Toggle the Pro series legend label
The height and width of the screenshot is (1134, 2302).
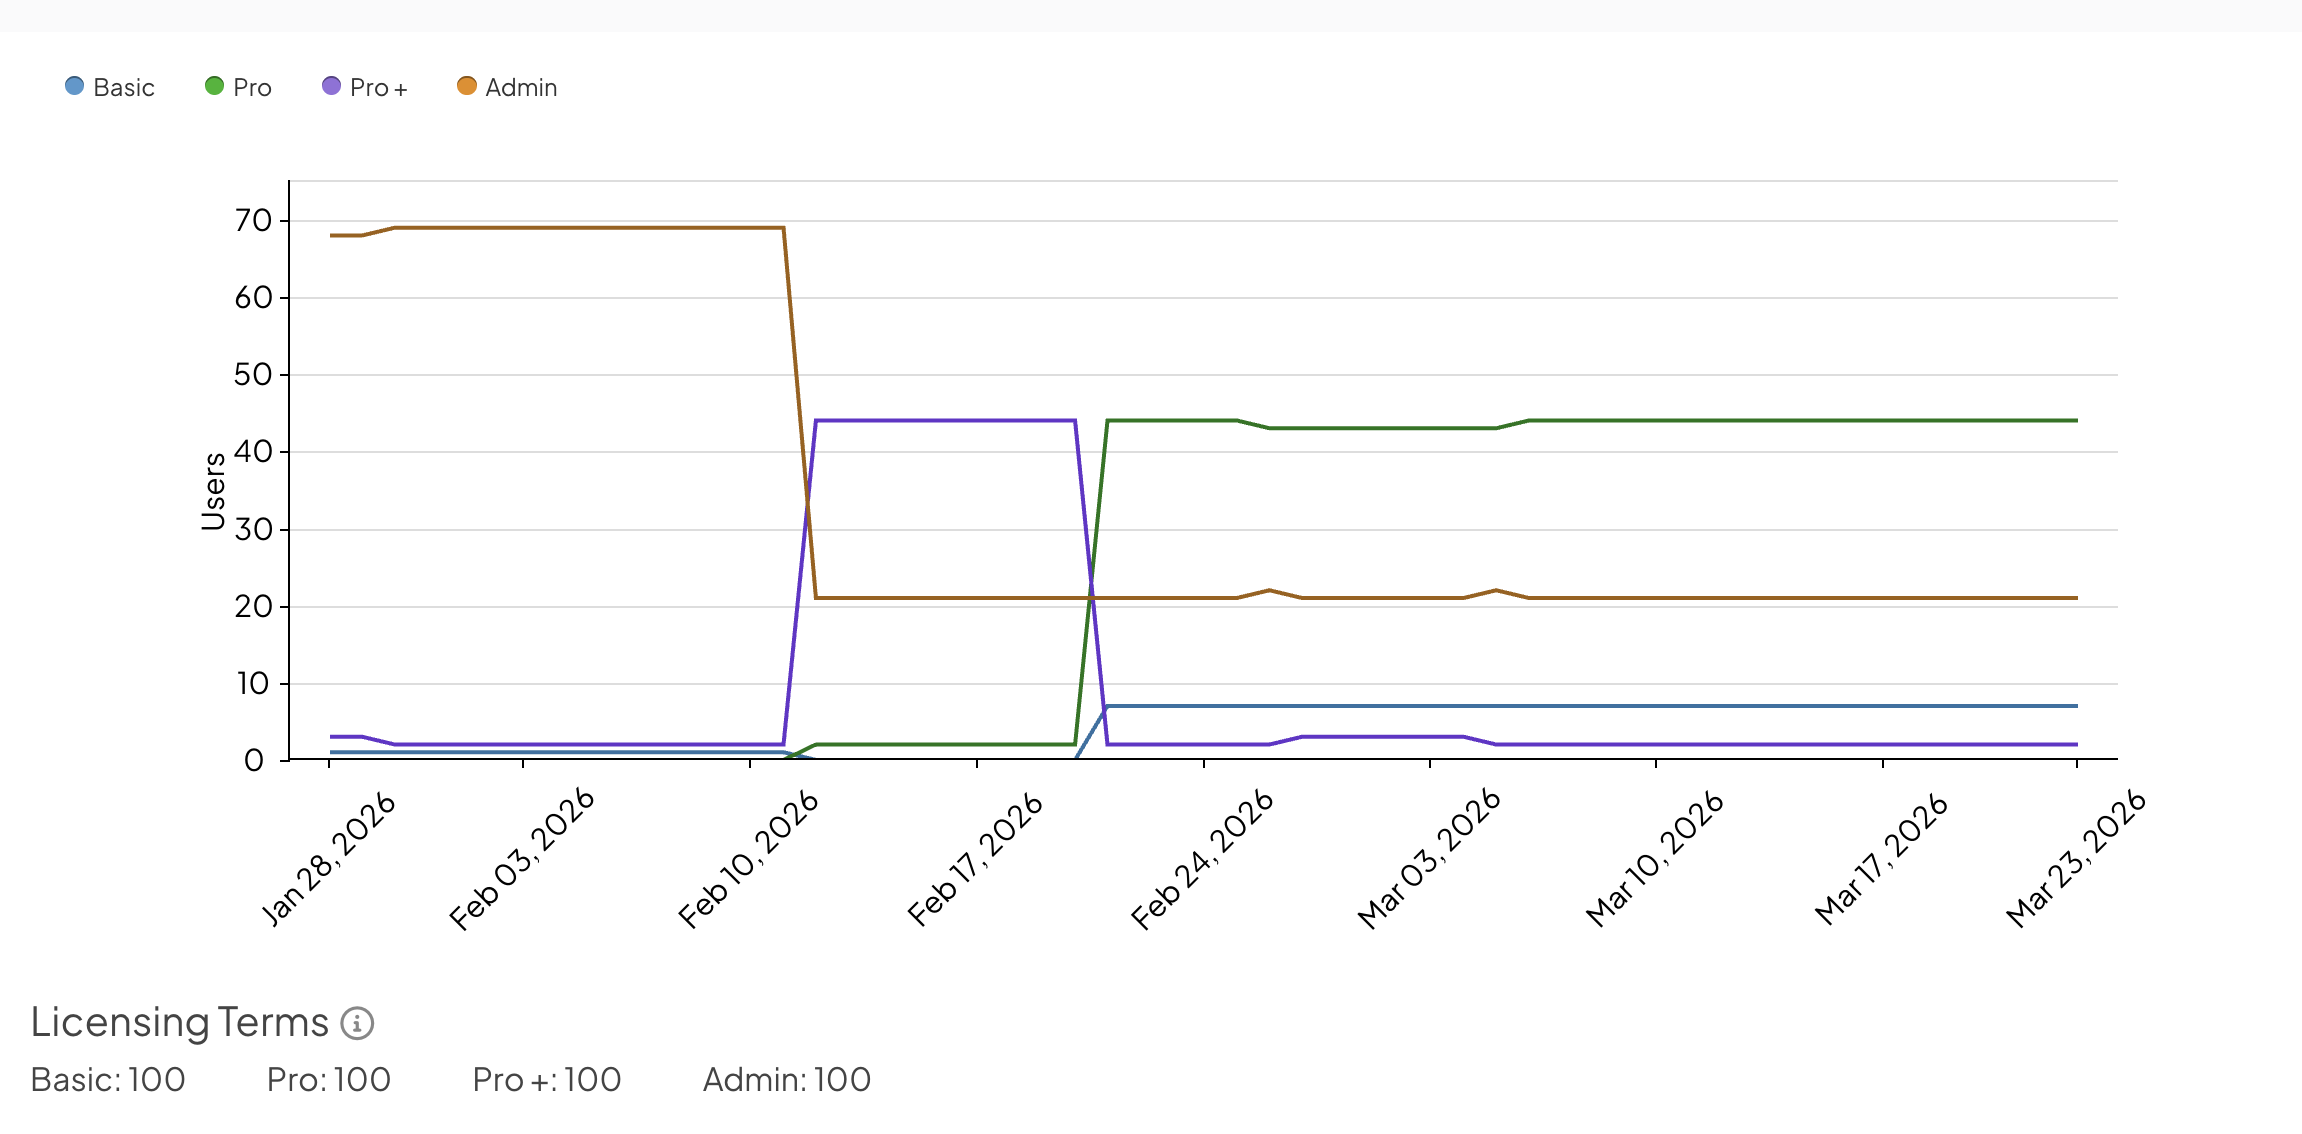point(252,88)
